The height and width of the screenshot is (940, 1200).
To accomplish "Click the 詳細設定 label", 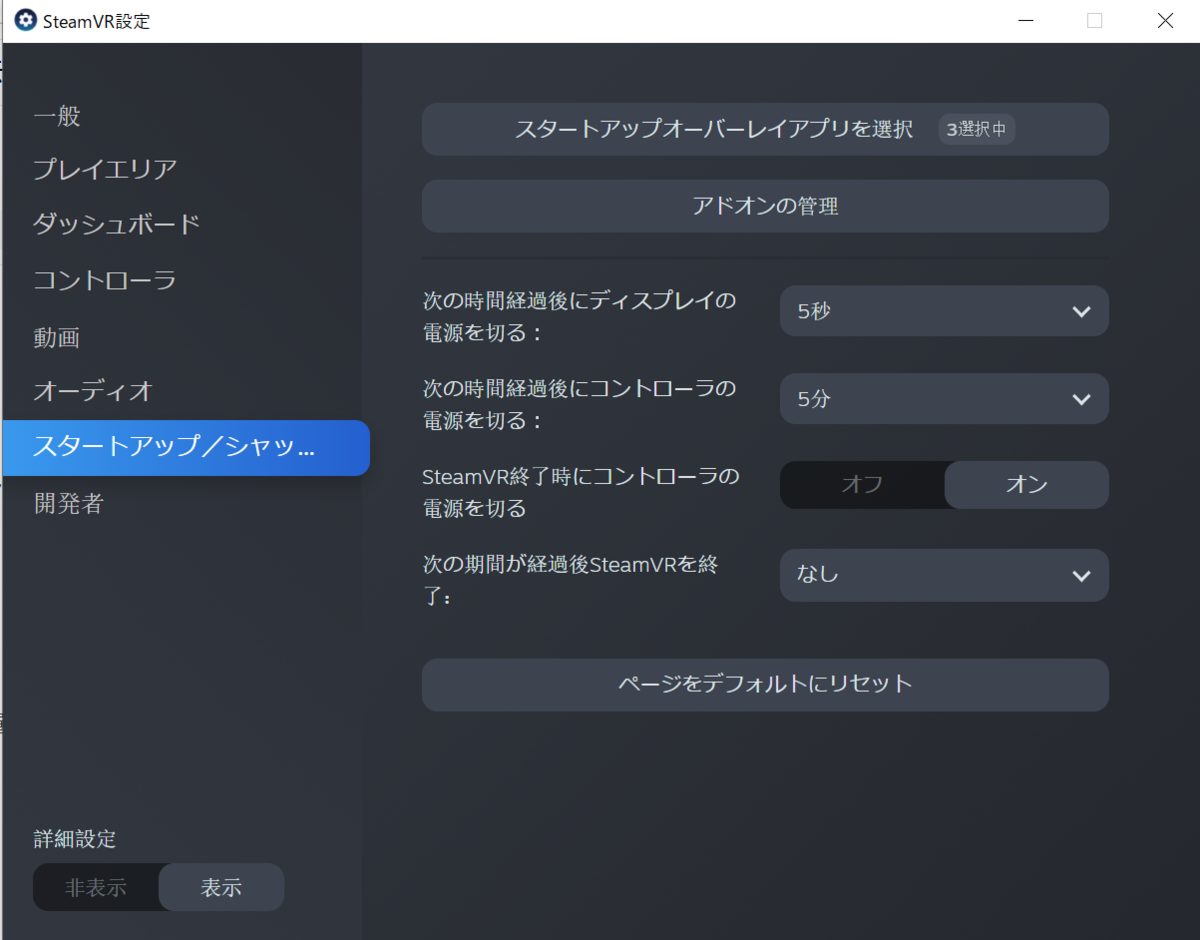I will pos(75,838).
